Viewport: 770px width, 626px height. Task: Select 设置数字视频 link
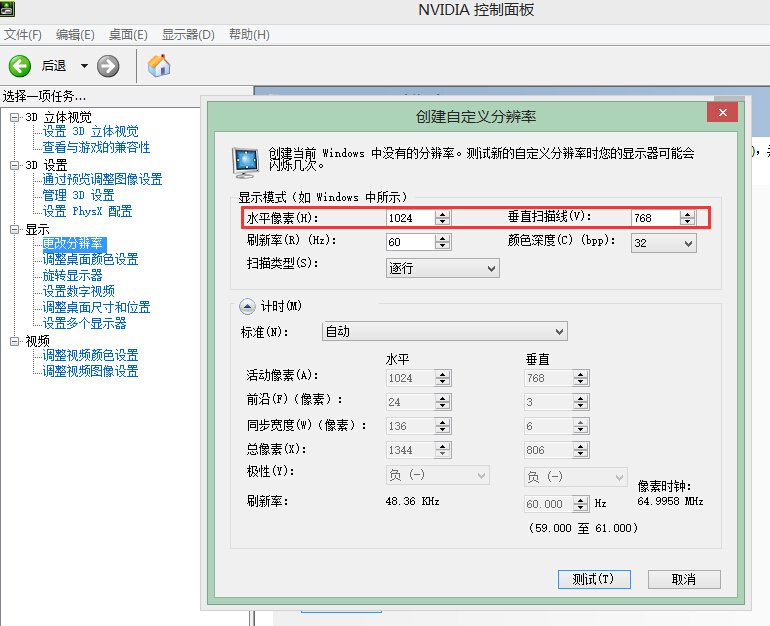point(79,291)
